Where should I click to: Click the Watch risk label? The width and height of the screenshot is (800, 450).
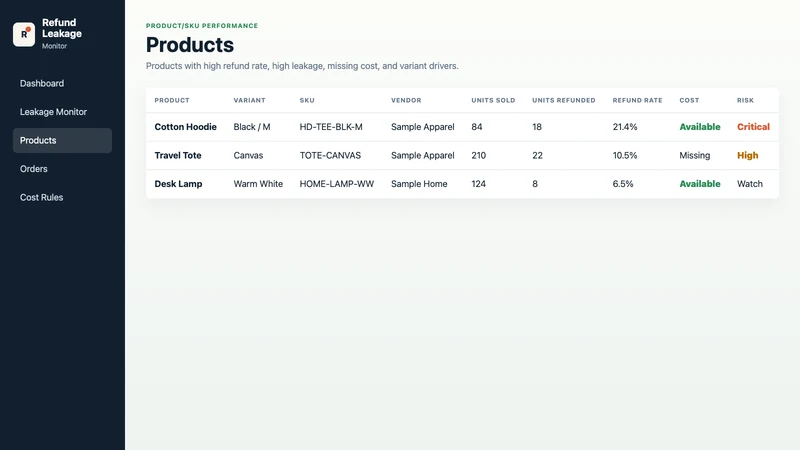pyautogui.click(x=750, y=184)
